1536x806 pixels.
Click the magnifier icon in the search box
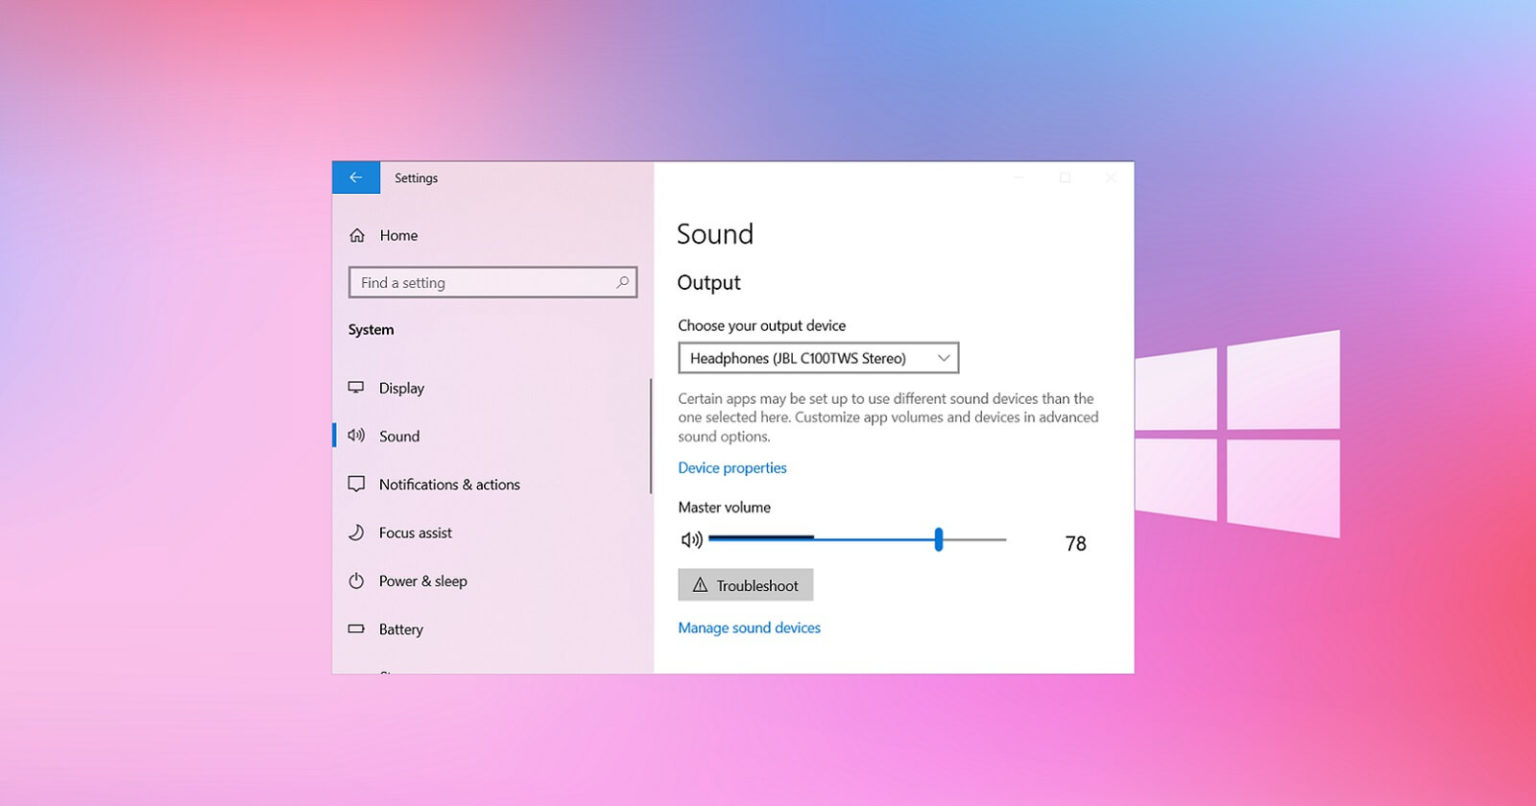621,283
